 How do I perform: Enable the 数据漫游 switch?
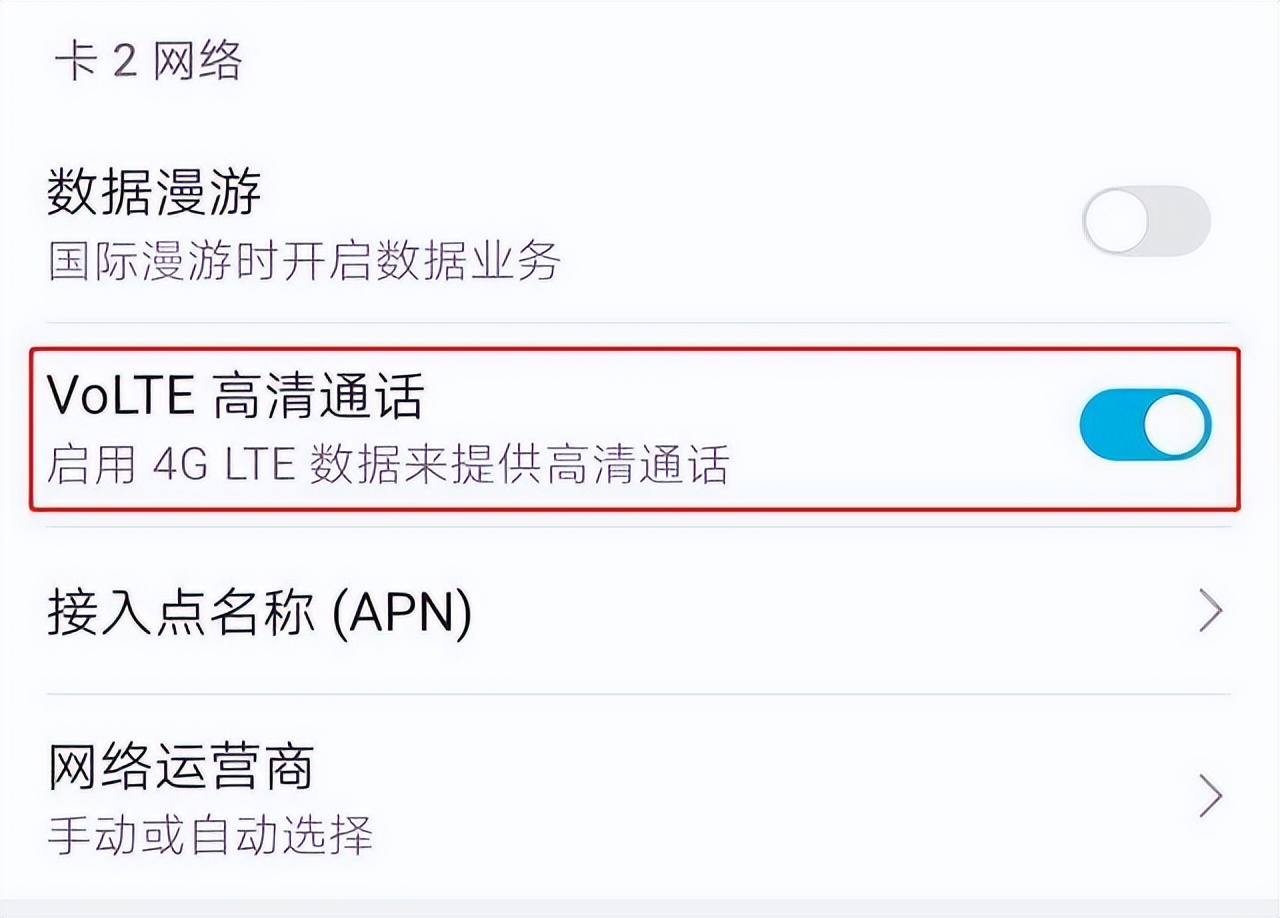click(x=1148, y=222)
